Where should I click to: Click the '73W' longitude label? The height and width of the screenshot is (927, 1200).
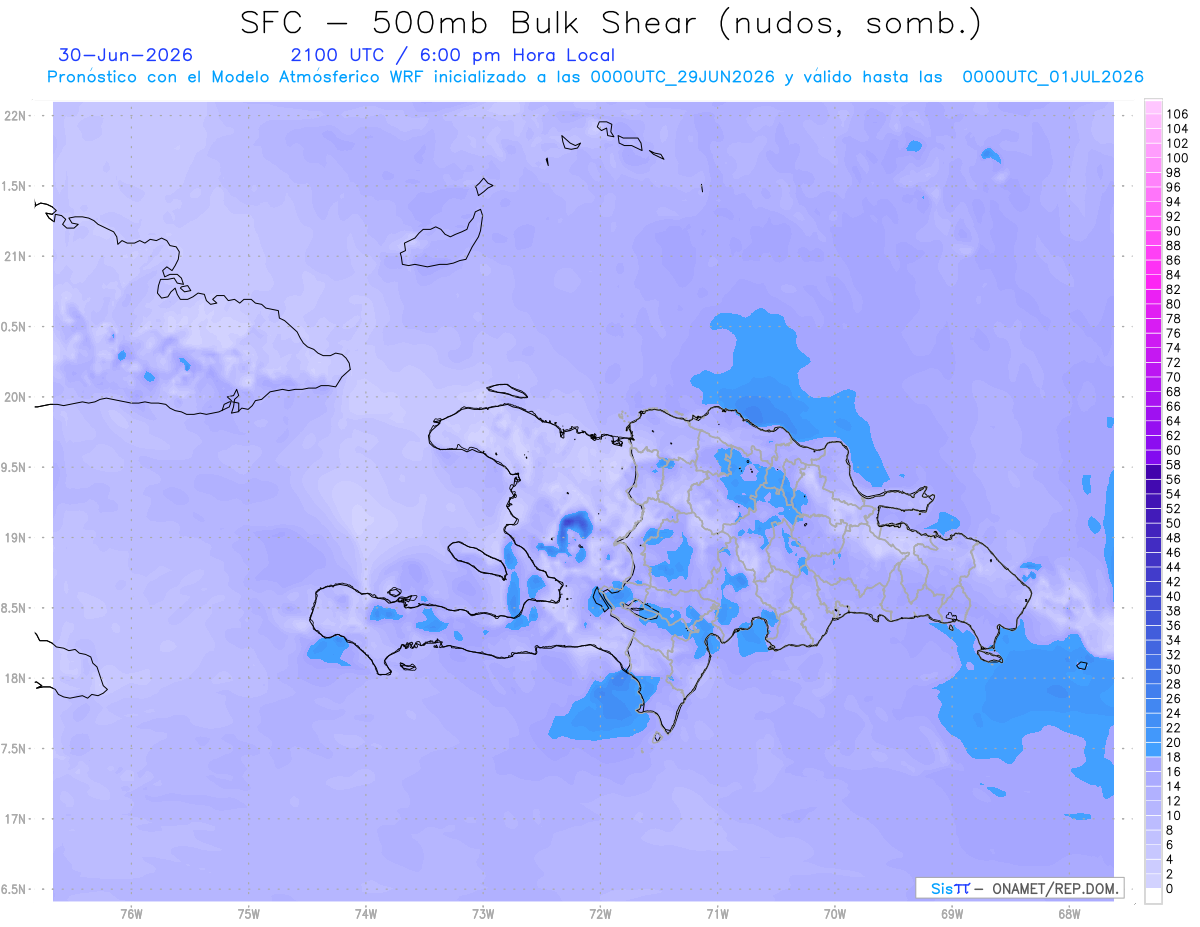[483, 913]
